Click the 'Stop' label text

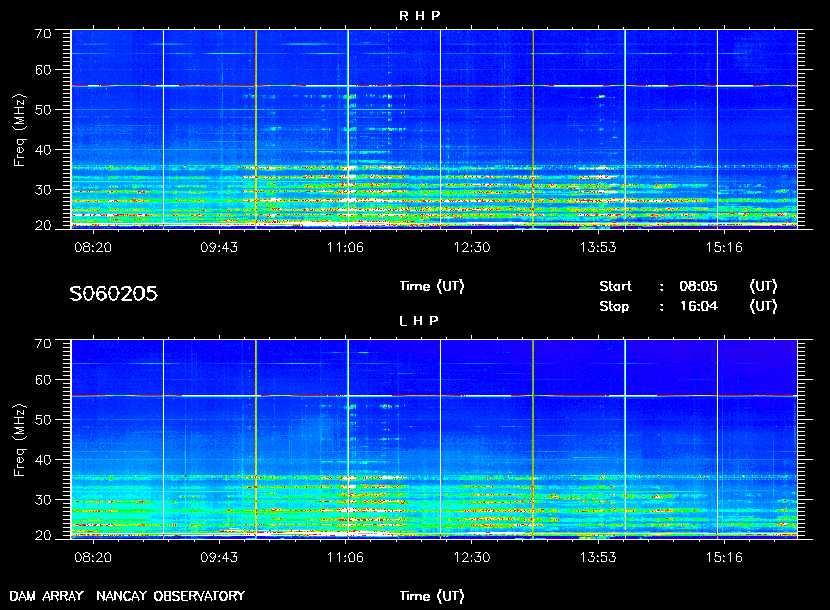(614, 307)
